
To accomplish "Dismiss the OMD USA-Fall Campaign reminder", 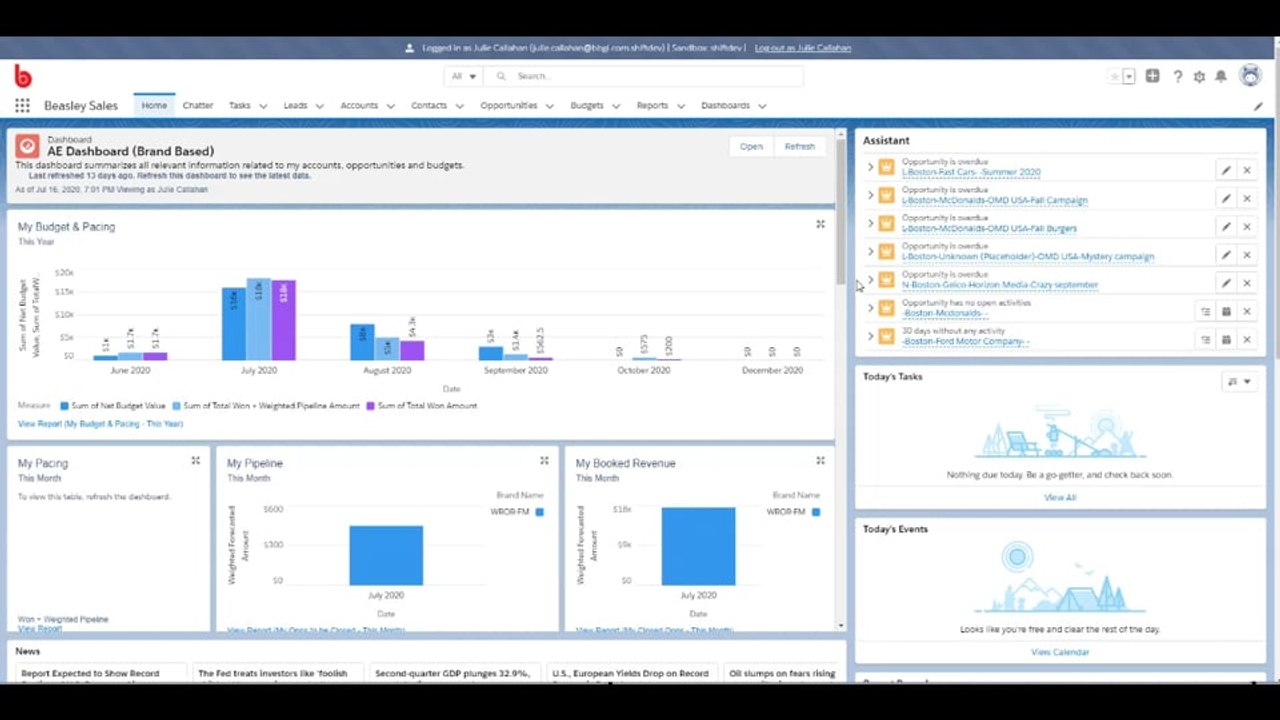I will 1247,198.
